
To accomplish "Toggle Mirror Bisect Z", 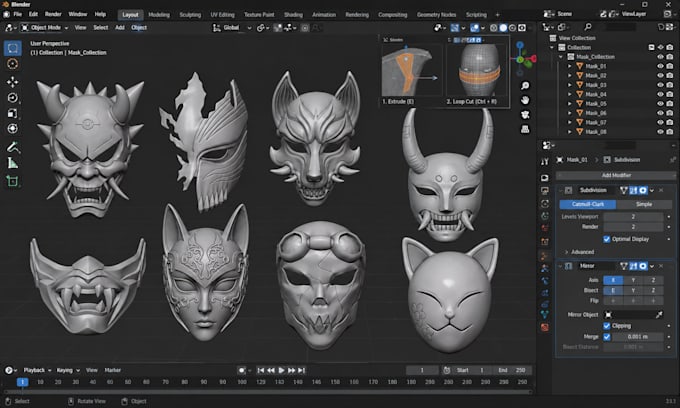I will tap(653, 290).
